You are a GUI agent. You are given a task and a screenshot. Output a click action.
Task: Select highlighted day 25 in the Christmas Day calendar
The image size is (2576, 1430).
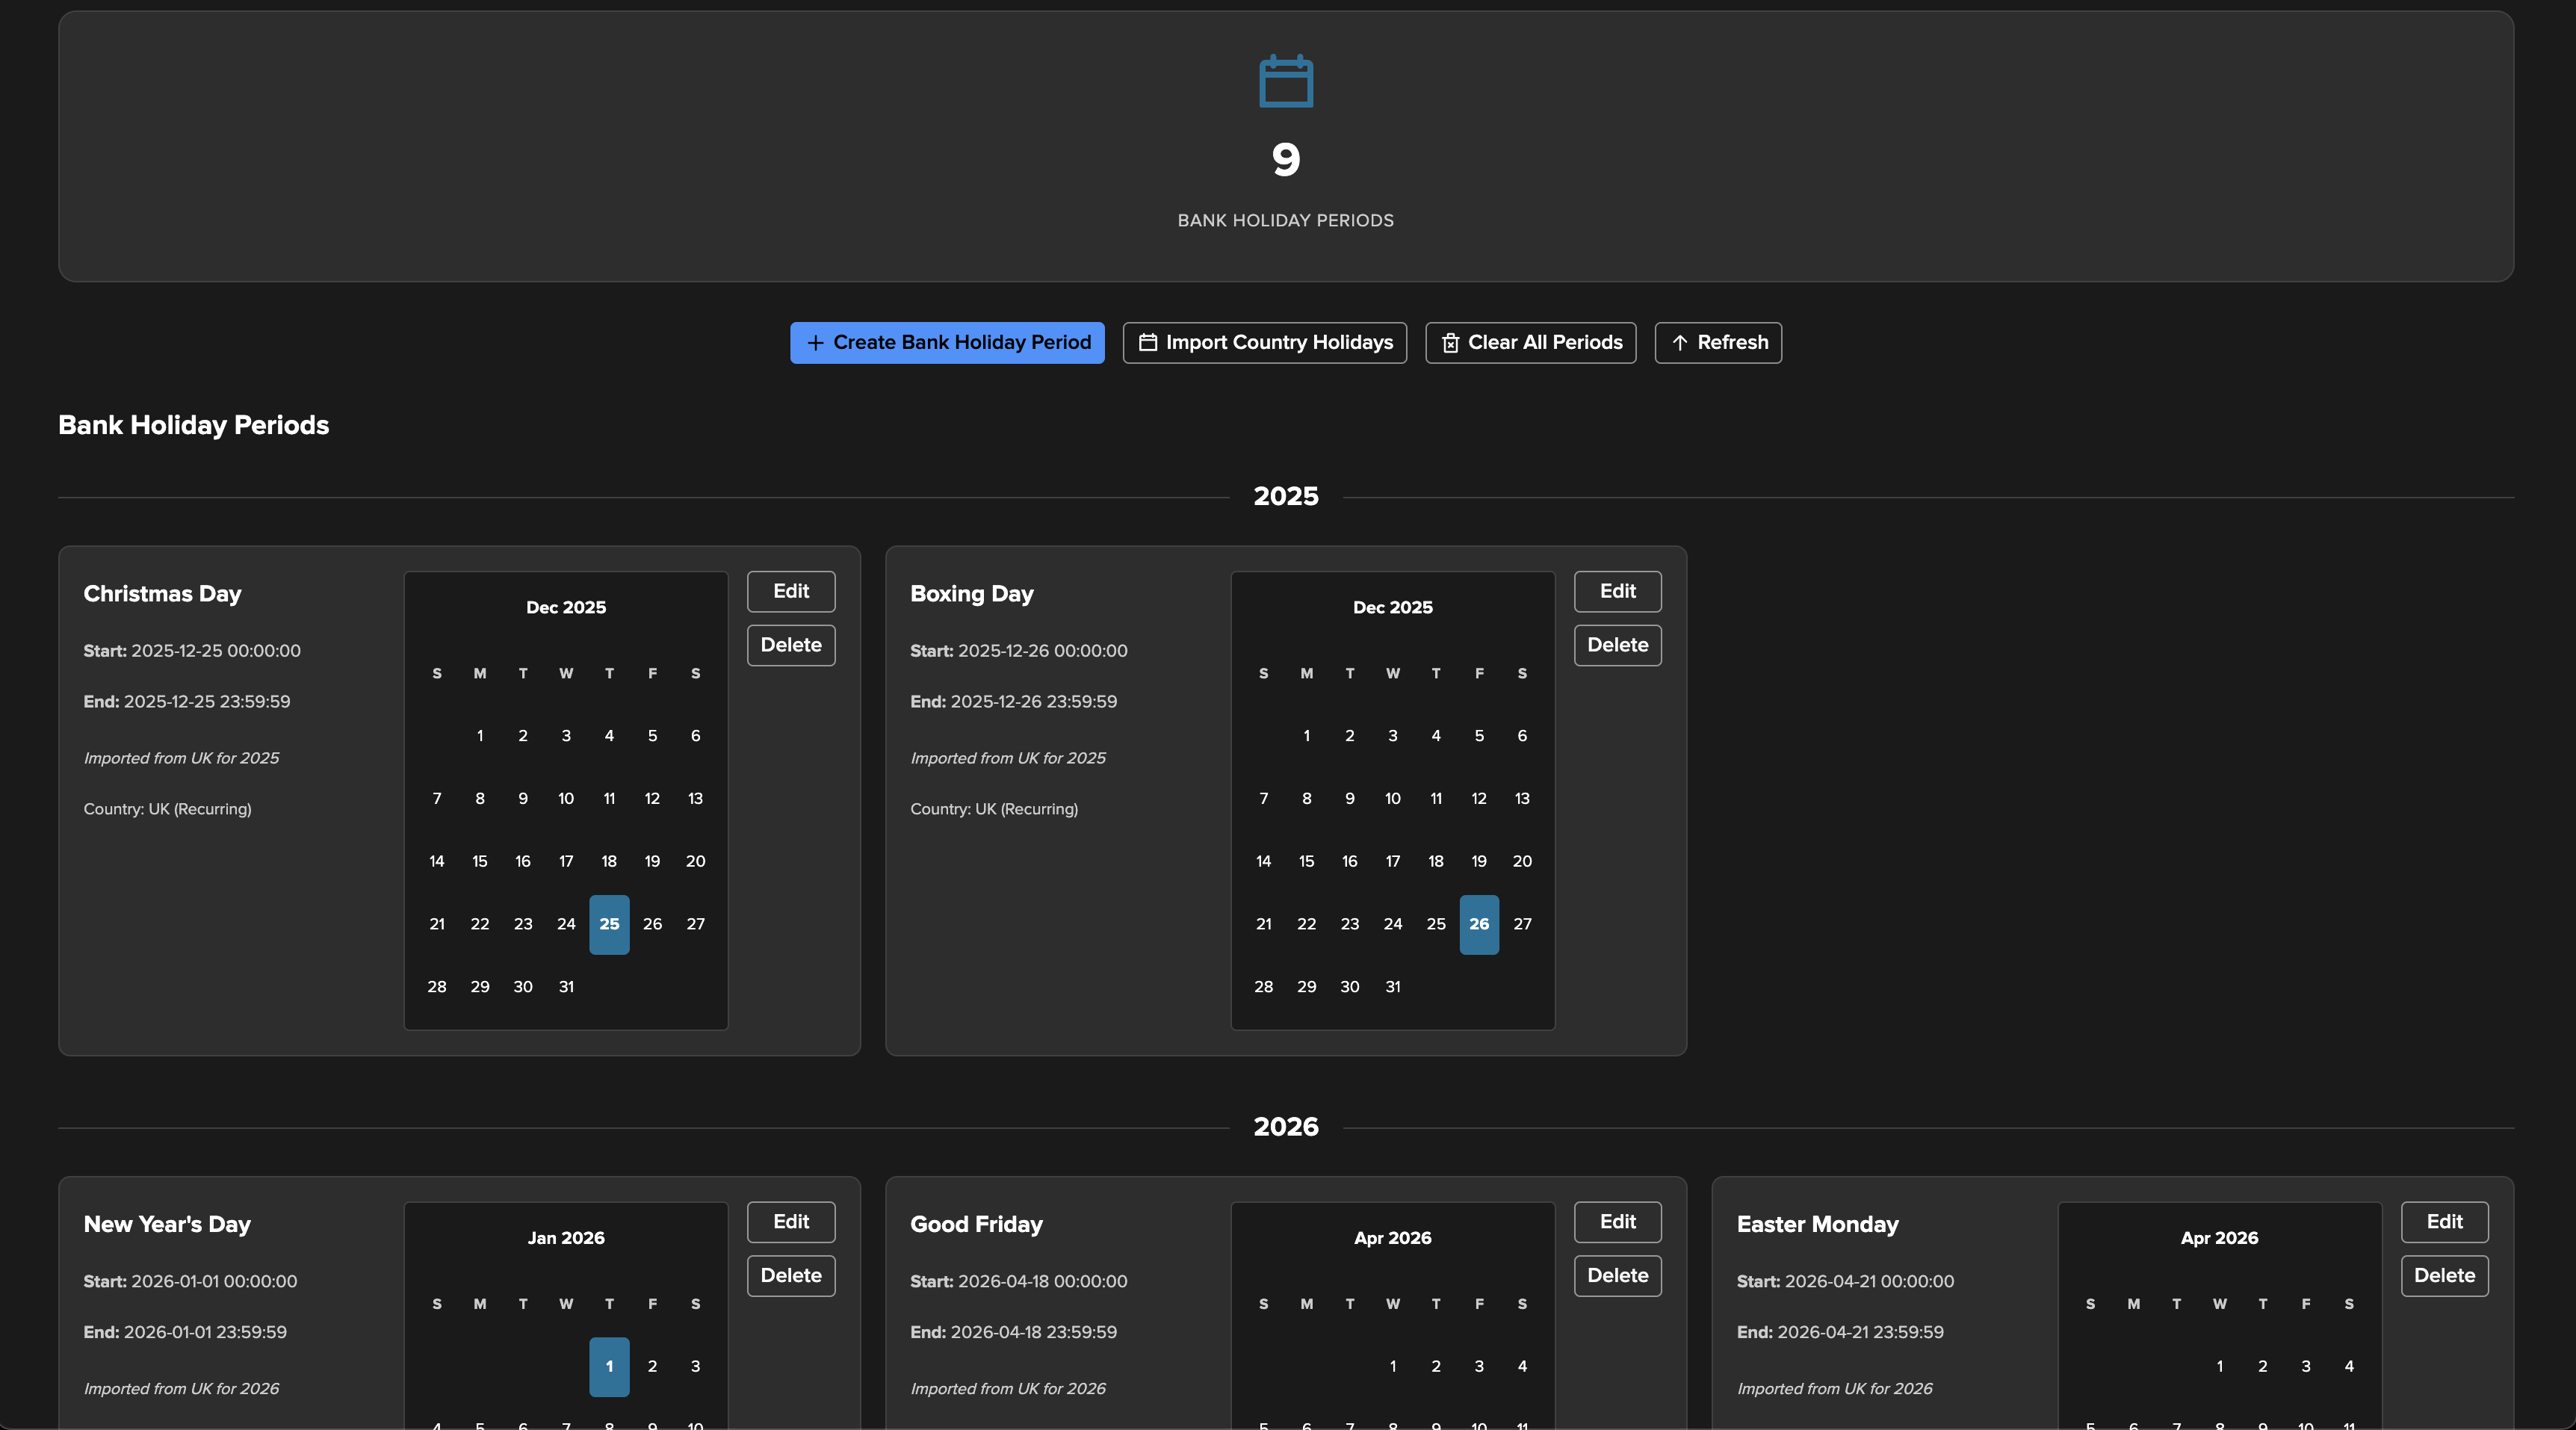(609, 924)
